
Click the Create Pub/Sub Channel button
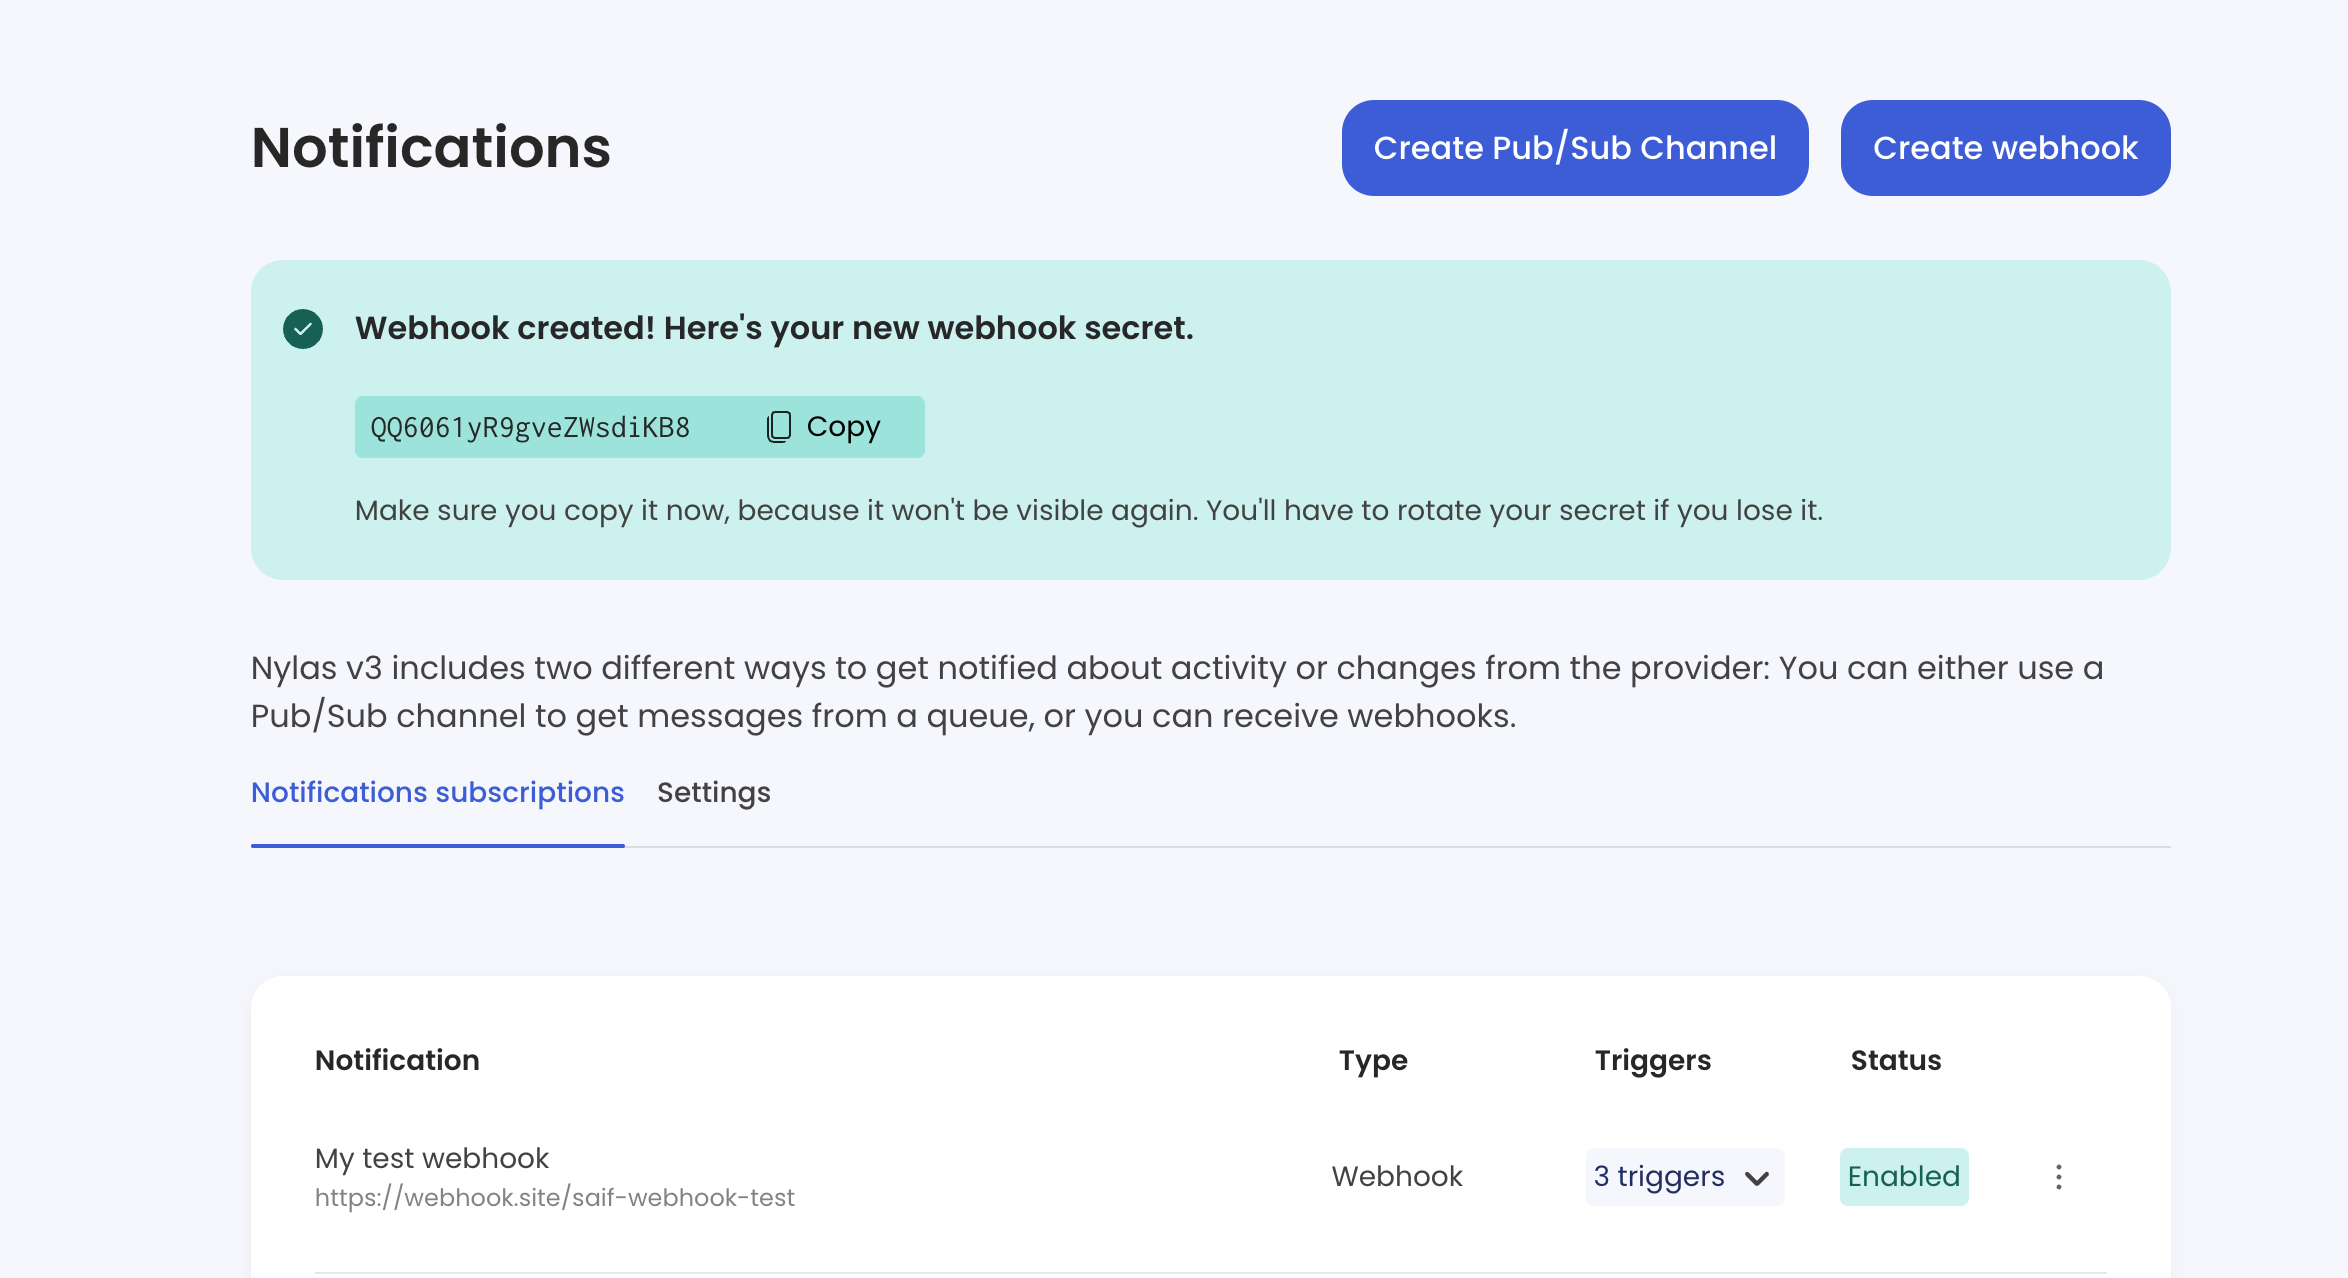point(1574,147)
